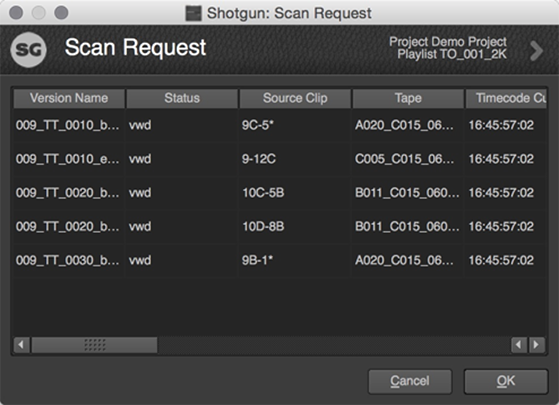
Task: Cancel the scan request
Action: [410, 381]
